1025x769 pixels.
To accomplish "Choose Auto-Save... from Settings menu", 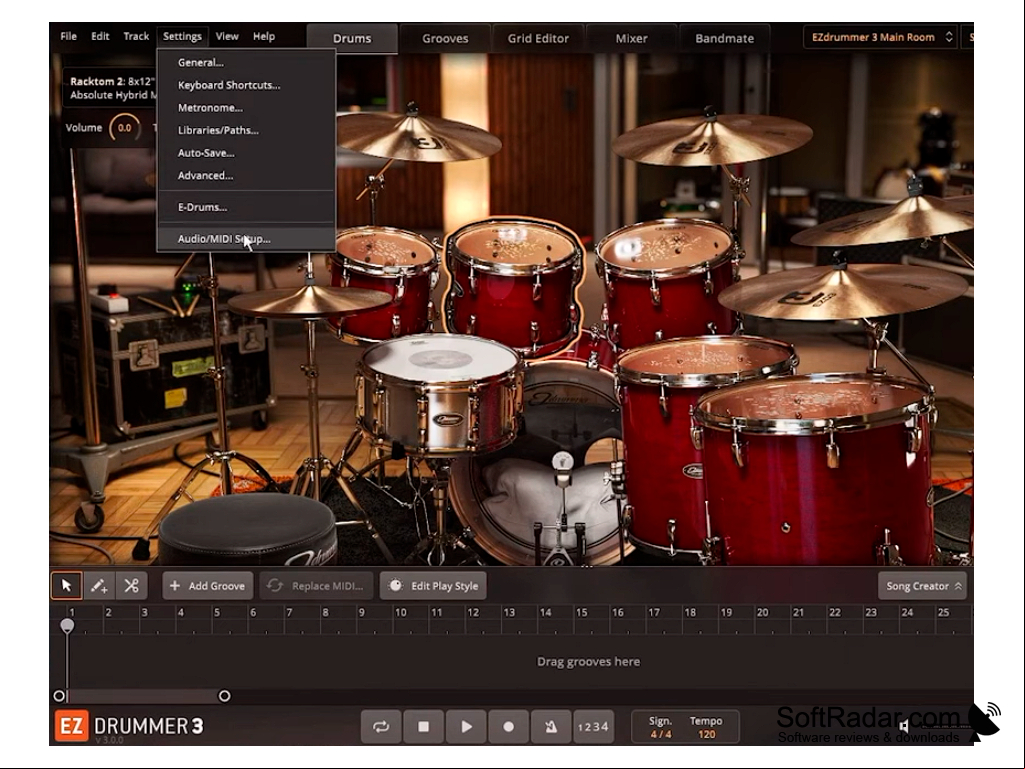I will pyautogui.click(x=246, y=153).
